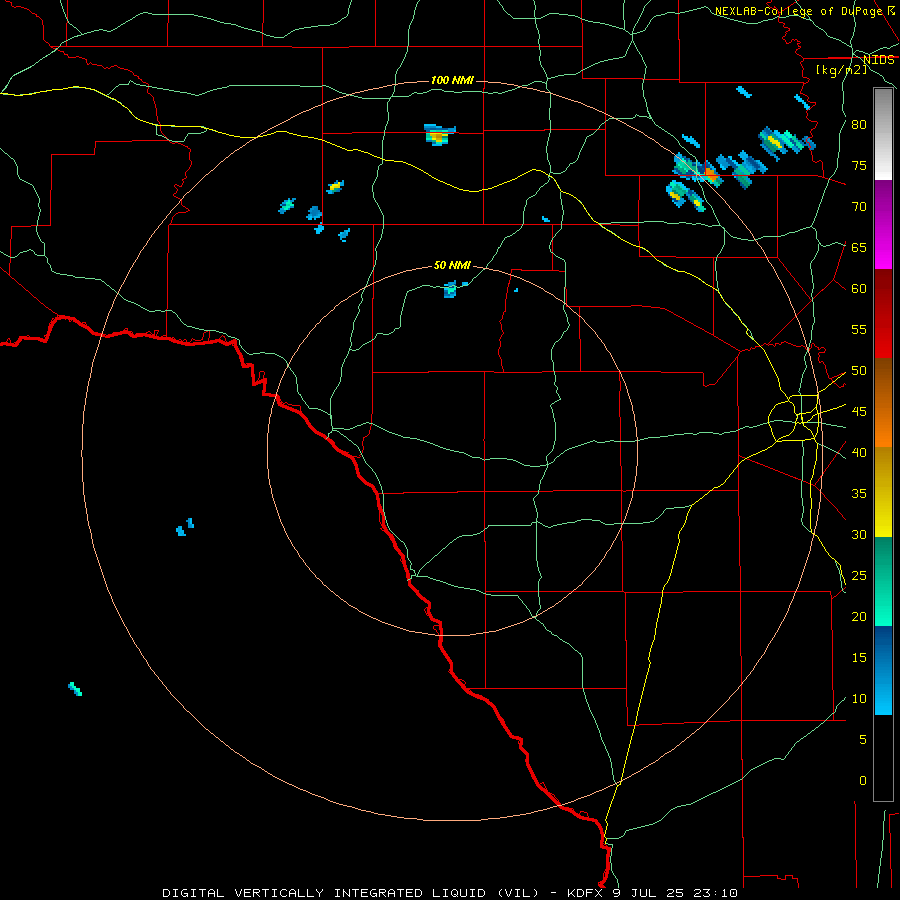
Task: Click the 70 value on color scale
Action: [859, 207]
